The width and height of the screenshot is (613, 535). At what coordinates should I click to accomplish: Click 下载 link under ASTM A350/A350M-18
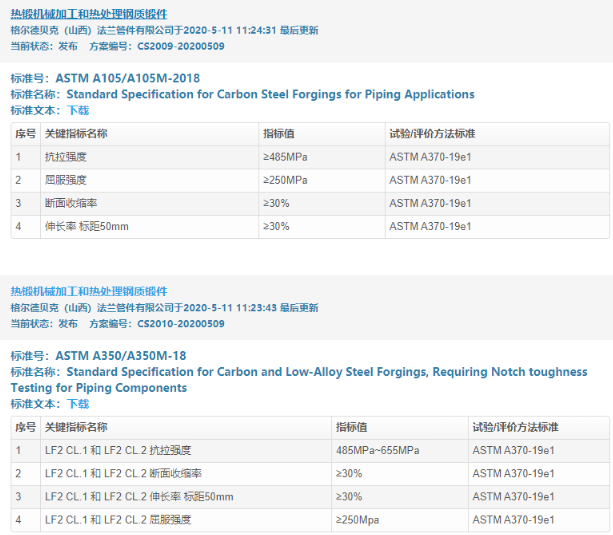[x=77, y=404]
